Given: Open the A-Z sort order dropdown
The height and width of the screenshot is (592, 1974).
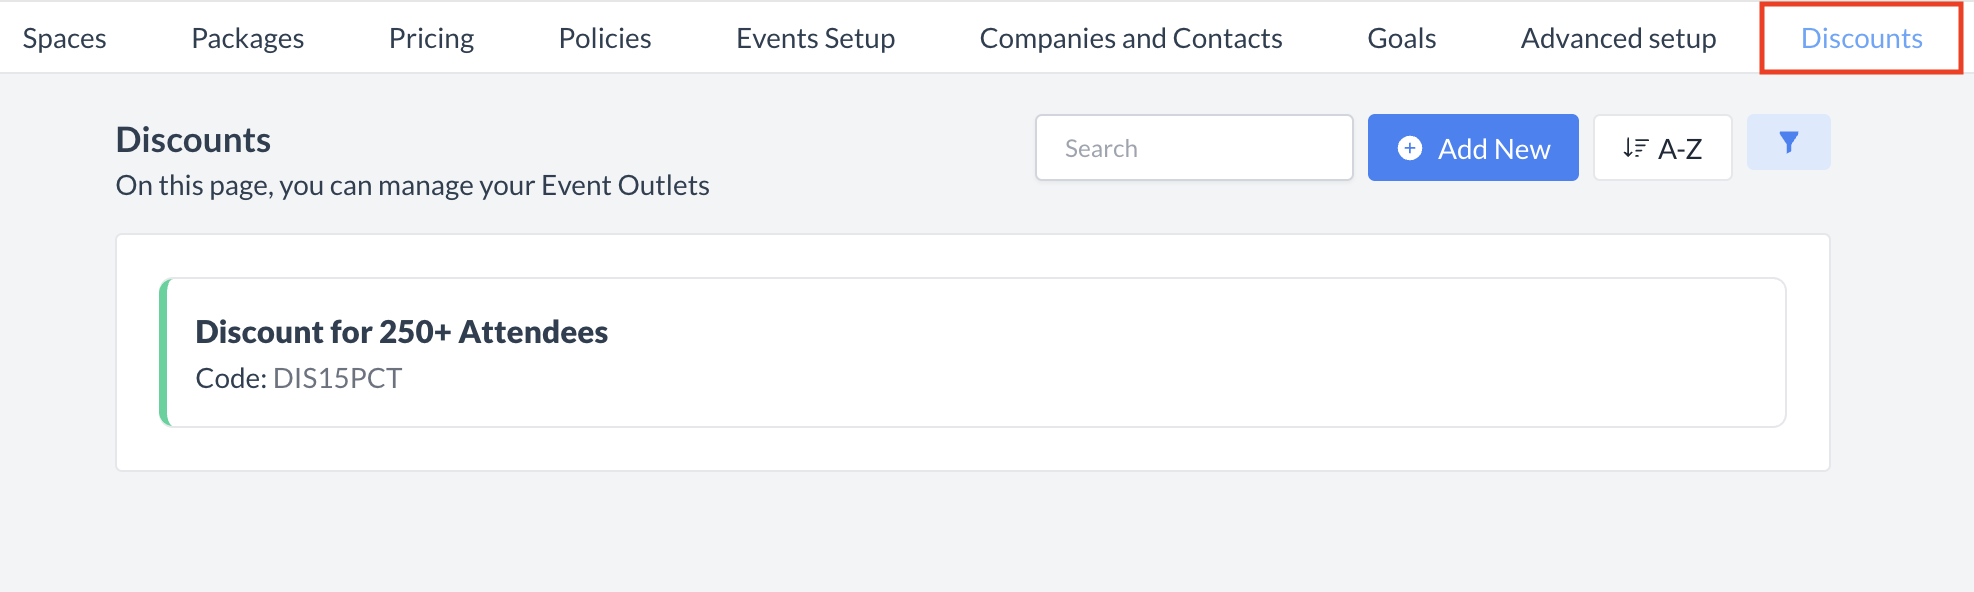Looking at the screenshot, I should tap(1662, 148).
